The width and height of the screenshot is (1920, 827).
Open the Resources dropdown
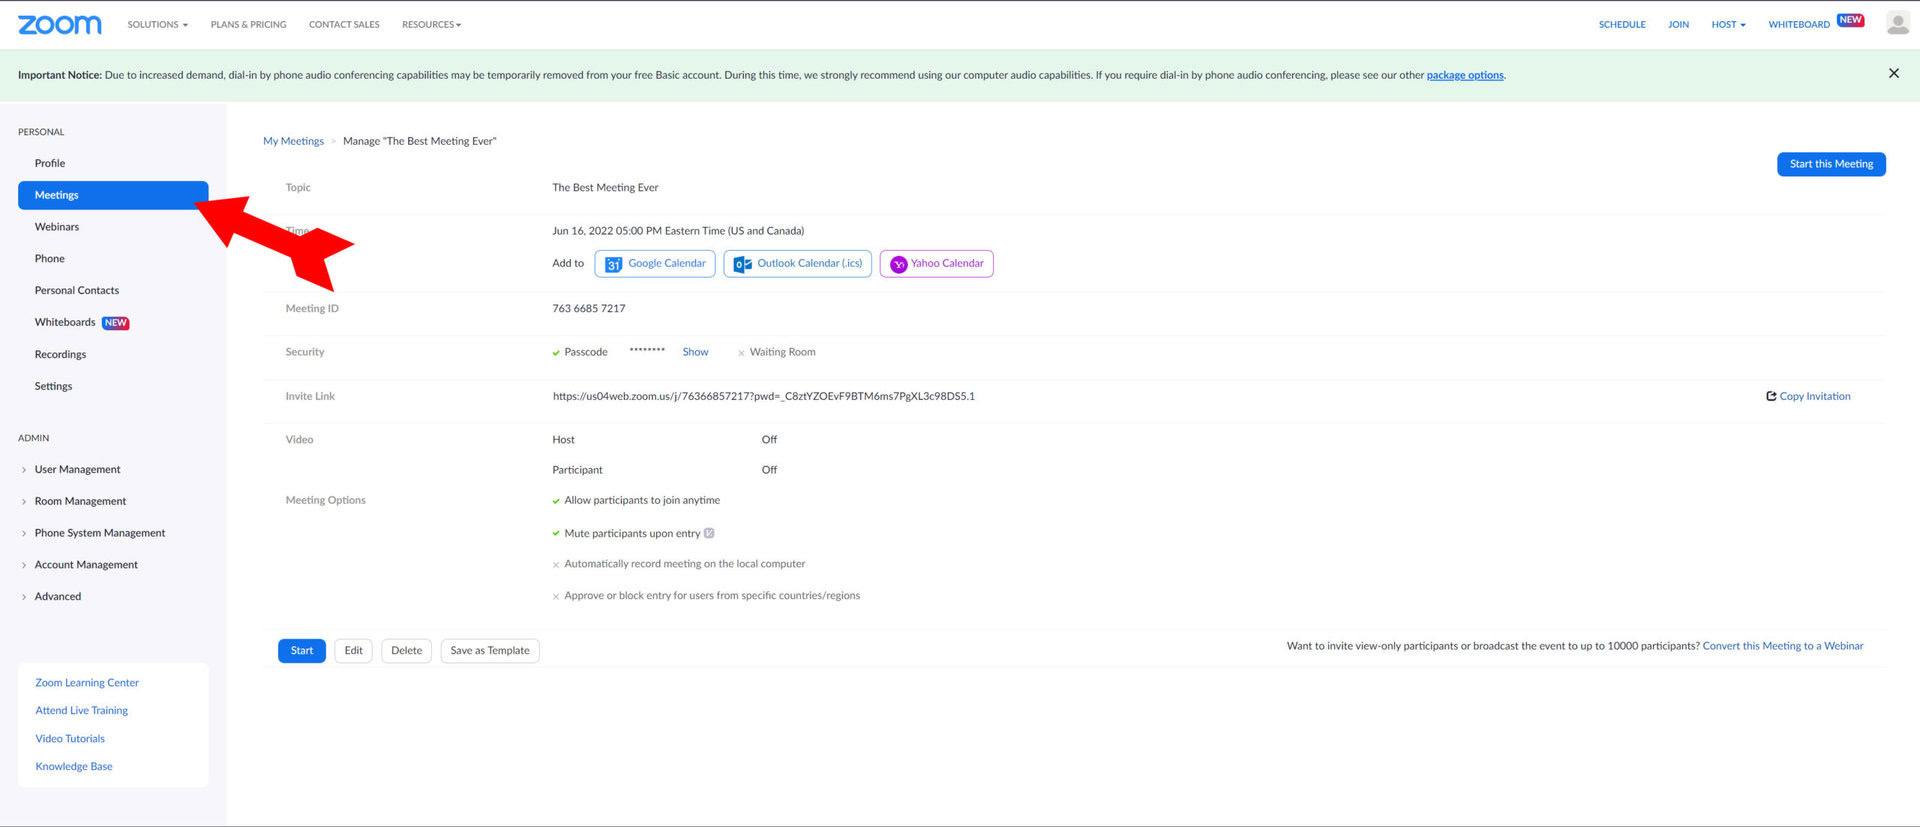coord(431,24)
